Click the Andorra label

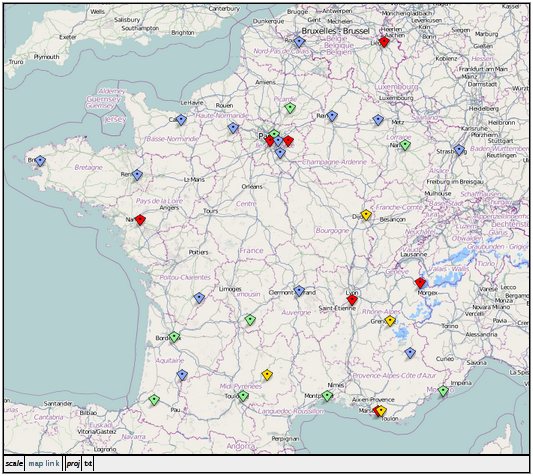pos(241,446)
